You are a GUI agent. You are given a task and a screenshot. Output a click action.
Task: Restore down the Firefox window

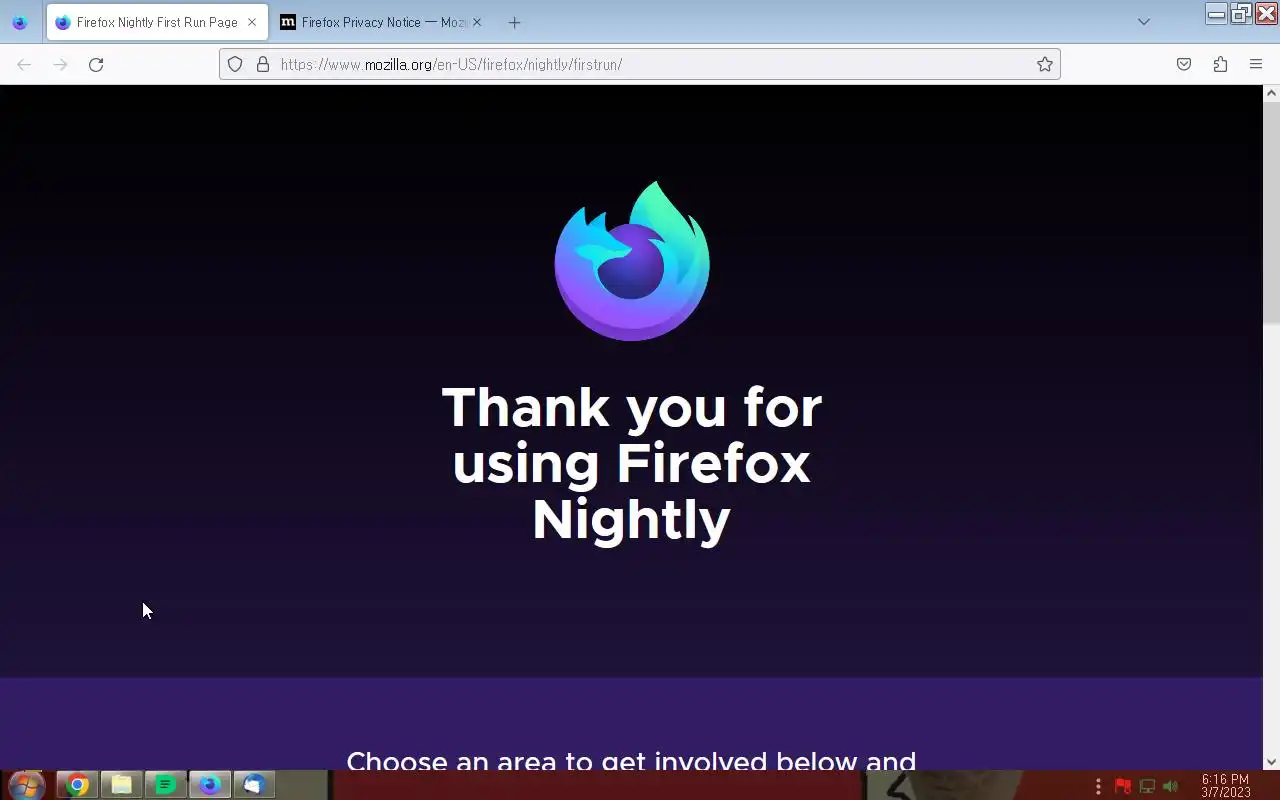[1241, 13]
